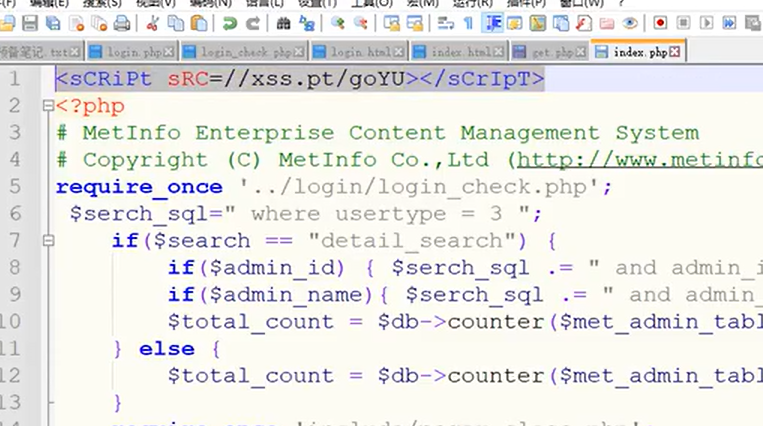The height and width of the screenshot is (426, 763).
Task: Click the document list panel icon
Action: (561, 23)
